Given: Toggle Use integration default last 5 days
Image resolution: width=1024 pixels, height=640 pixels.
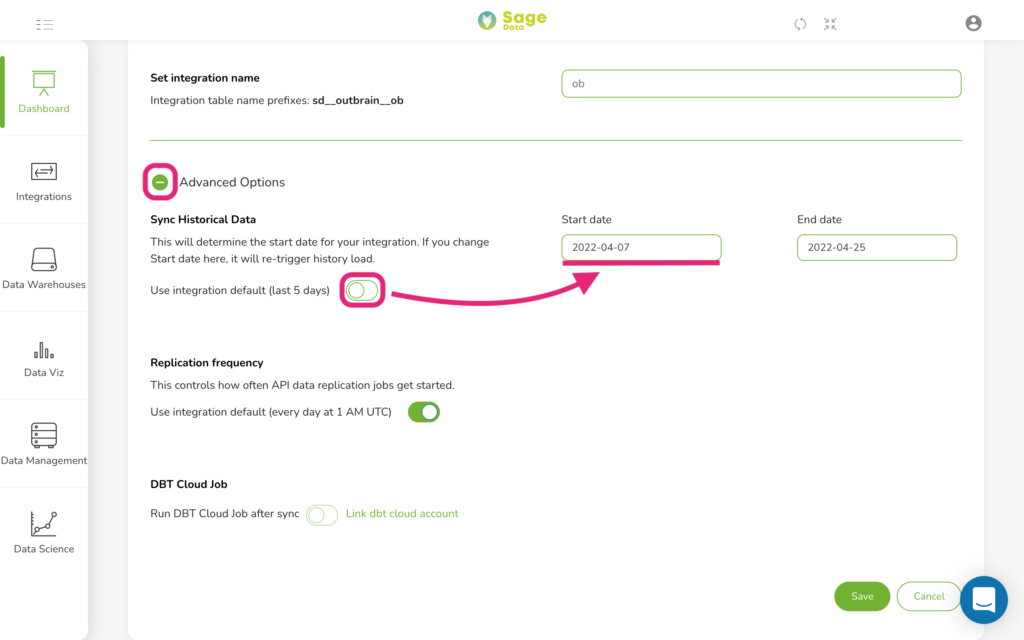Looking at the screenshot, I should (x=362, y=290).
